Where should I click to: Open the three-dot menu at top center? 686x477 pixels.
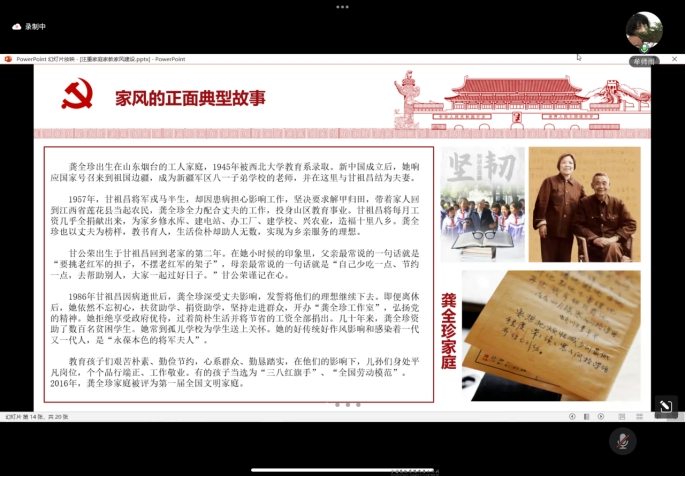[343, 6]
